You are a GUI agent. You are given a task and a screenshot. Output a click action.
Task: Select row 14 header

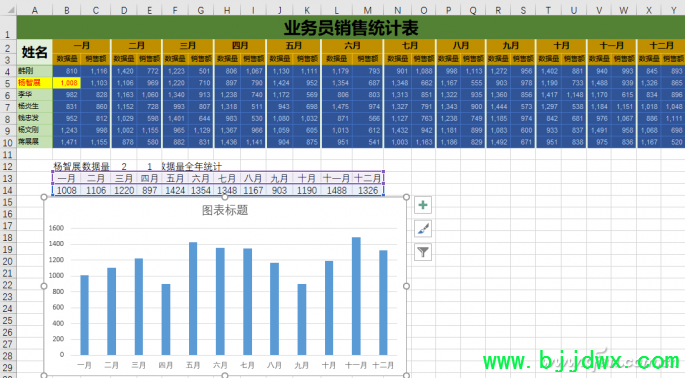[x=8, y=190]
